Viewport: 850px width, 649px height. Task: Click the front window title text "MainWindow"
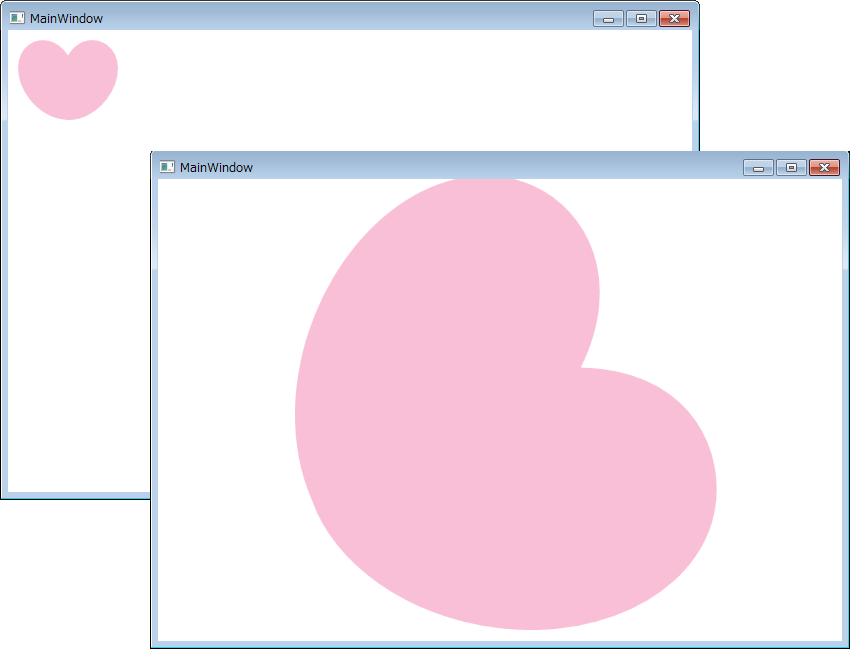216,168
